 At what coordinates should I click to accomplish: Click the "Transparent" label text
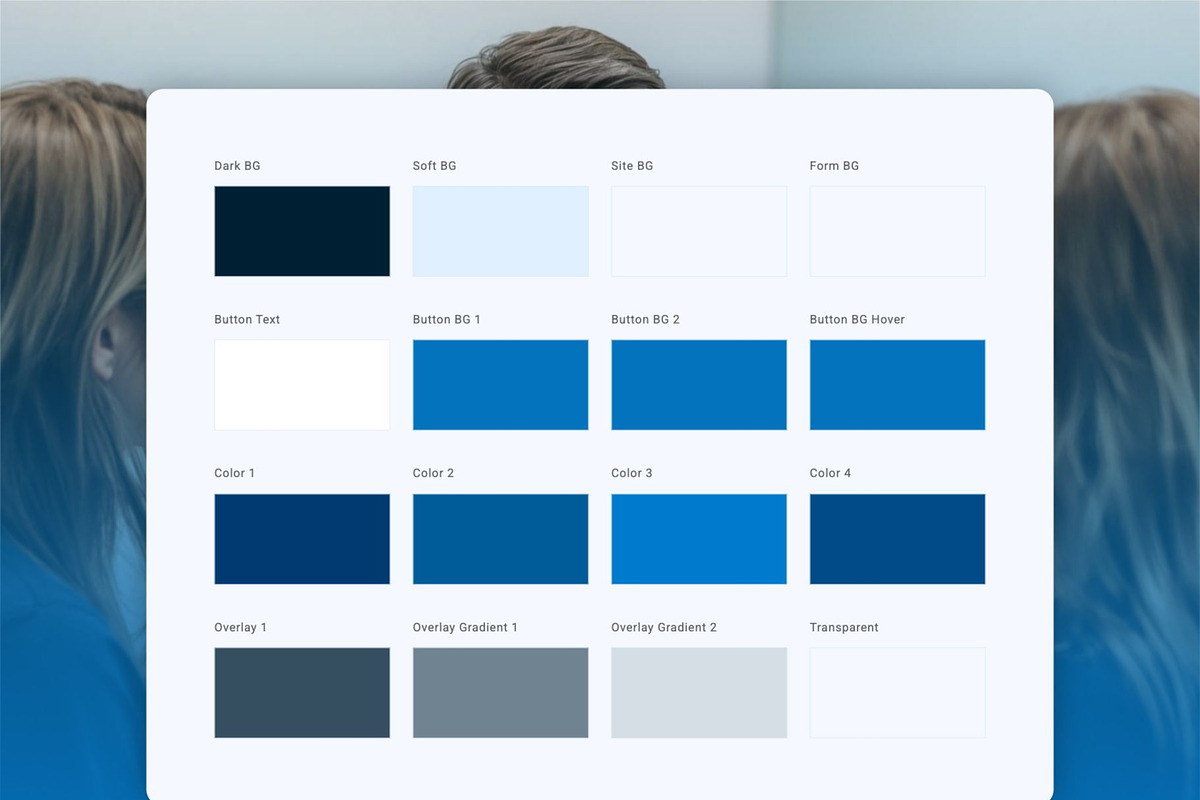click(x=844, y=628)
